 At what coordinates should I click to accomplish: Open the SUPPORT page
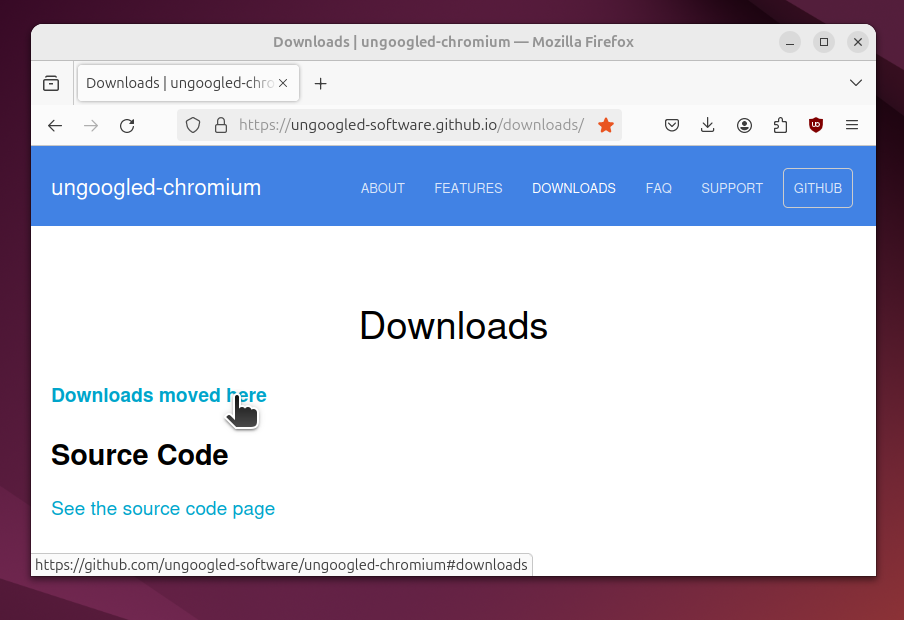click(732, 188)
